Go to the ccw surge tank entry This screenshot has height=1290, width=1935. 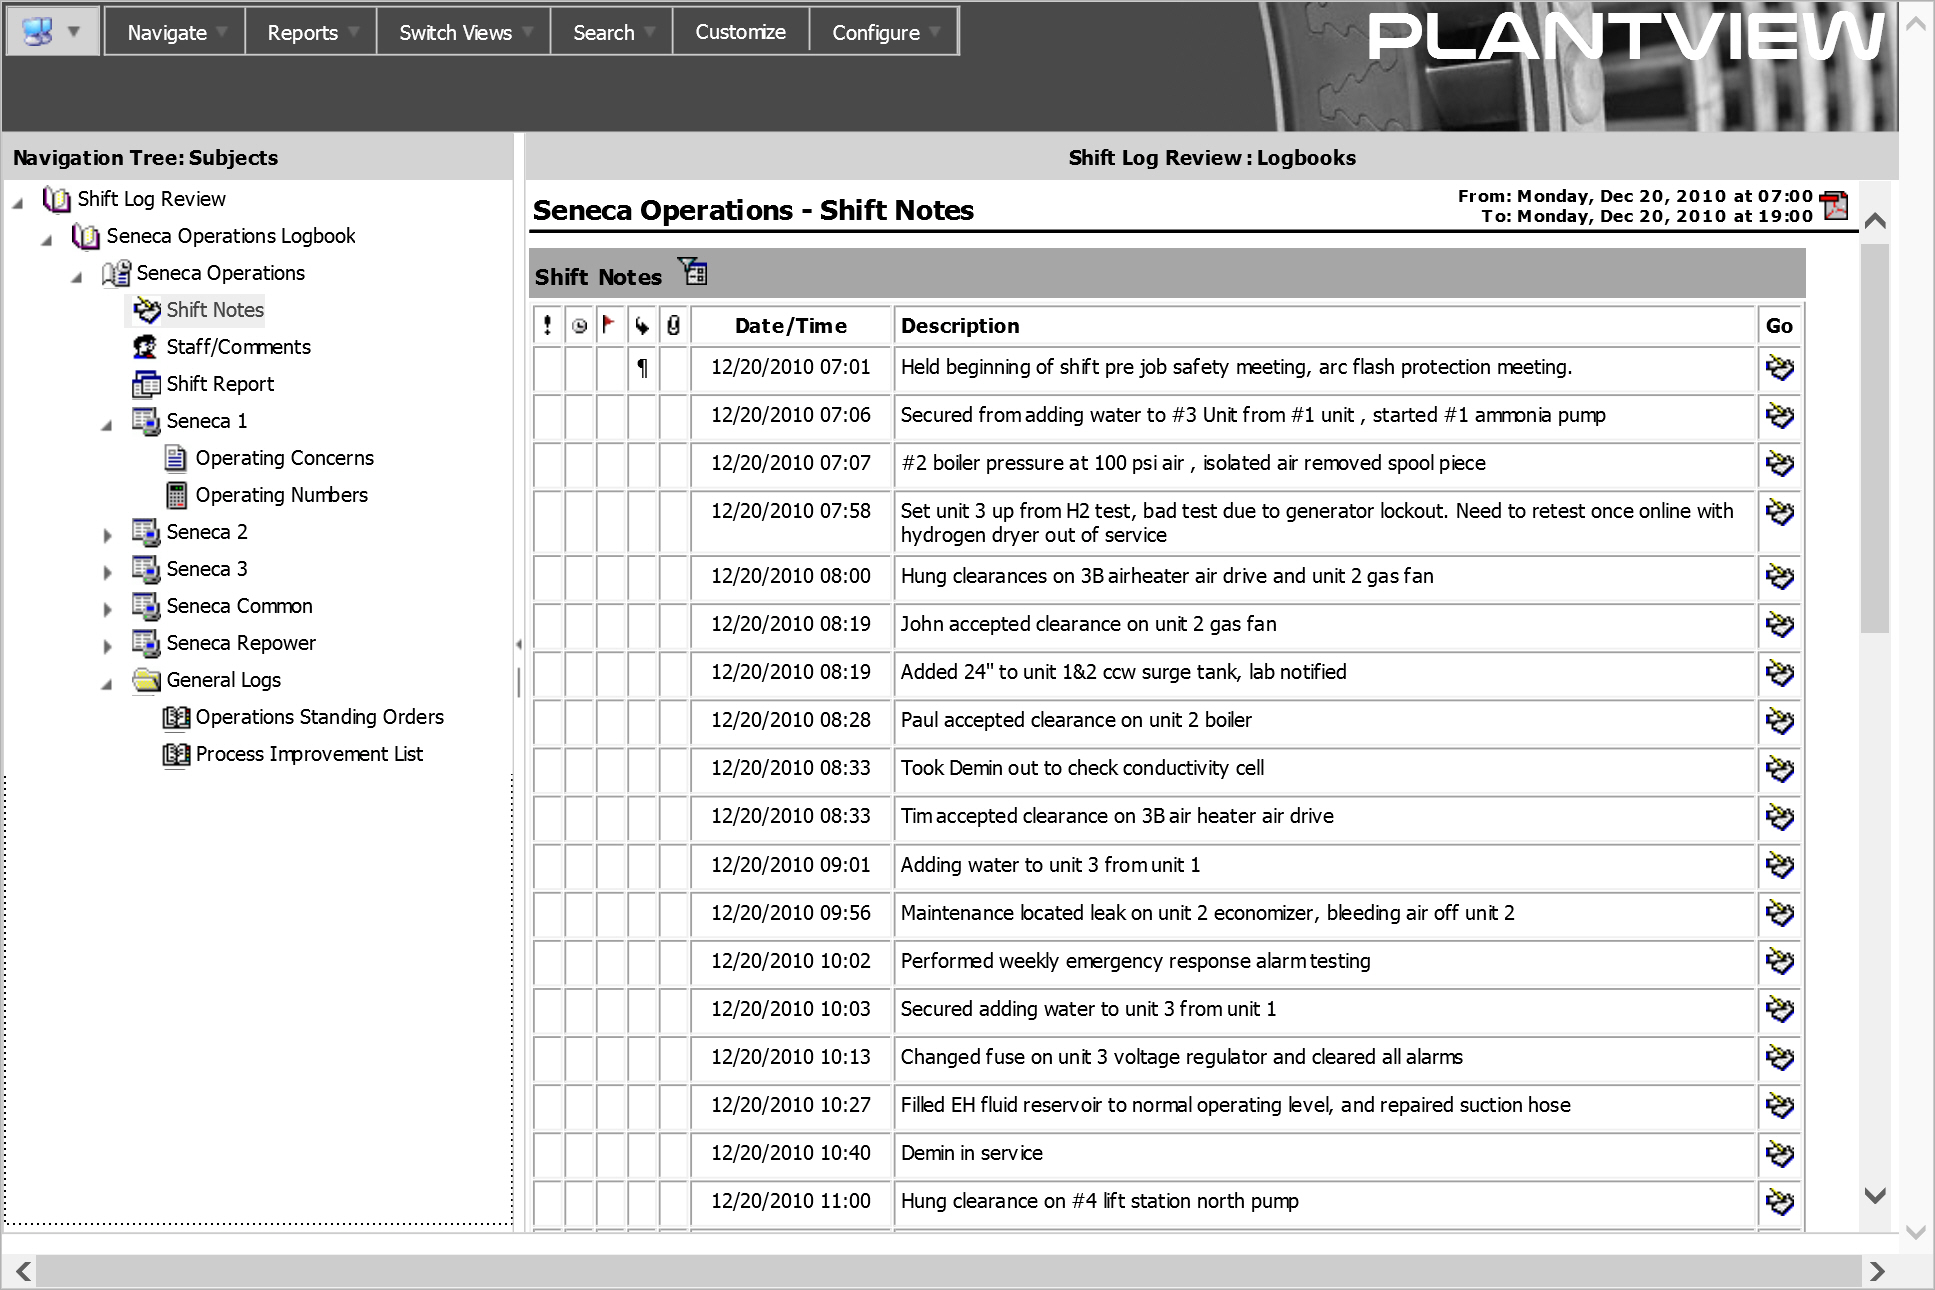[1780, 672]
